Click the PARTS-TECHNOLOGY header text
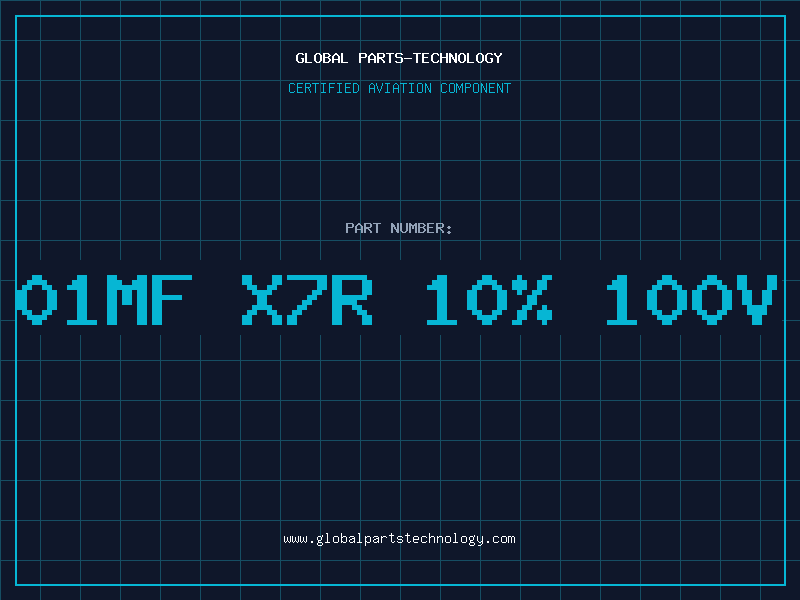 coord(430,58)
